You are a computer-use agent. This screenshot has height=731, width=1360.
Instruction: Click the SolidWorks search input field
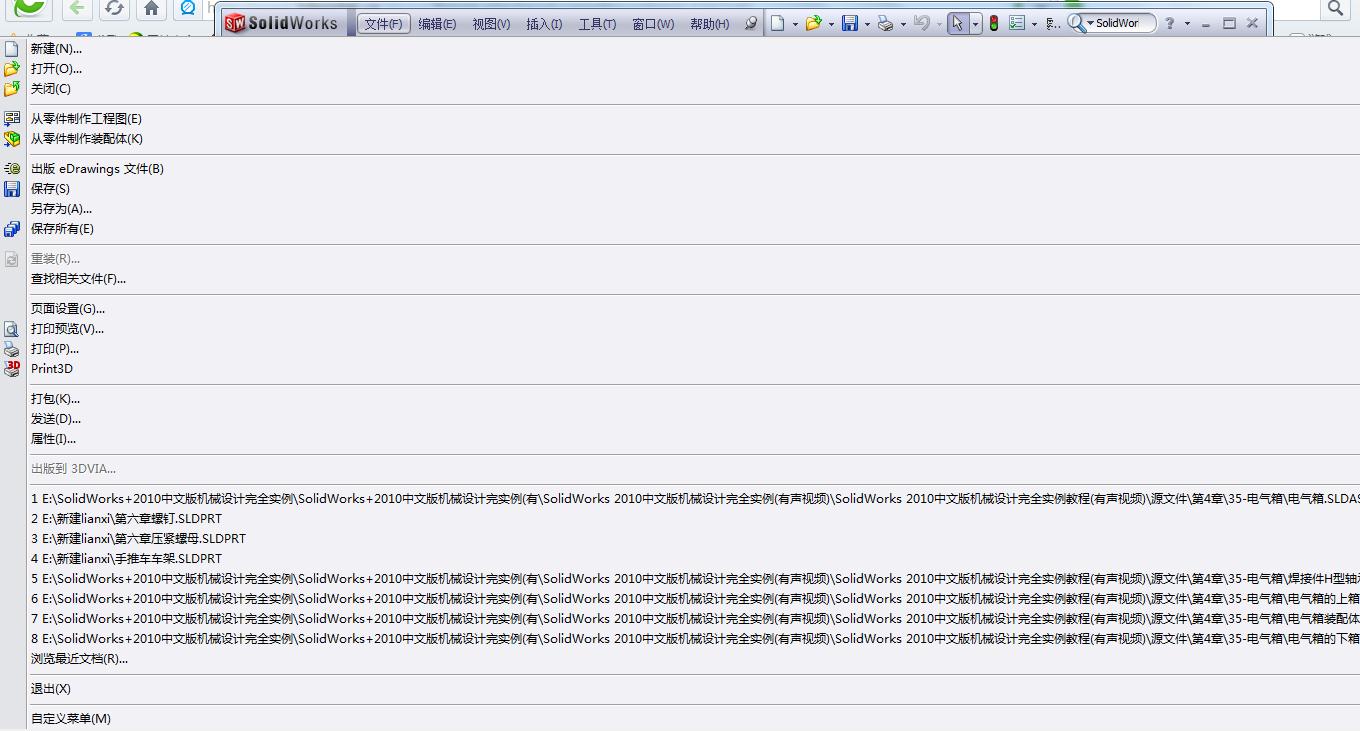[x=1124, y=23]
